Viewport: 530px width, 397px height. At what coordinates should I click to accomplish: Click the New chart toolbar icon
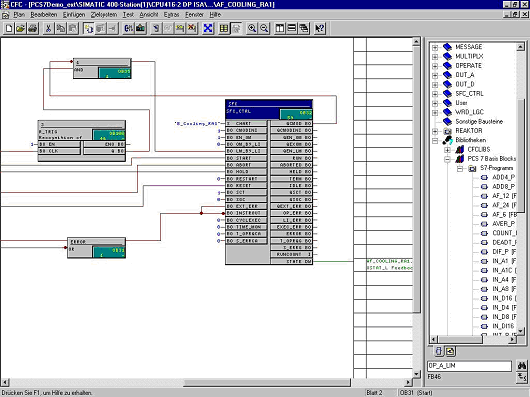point(9,28)
